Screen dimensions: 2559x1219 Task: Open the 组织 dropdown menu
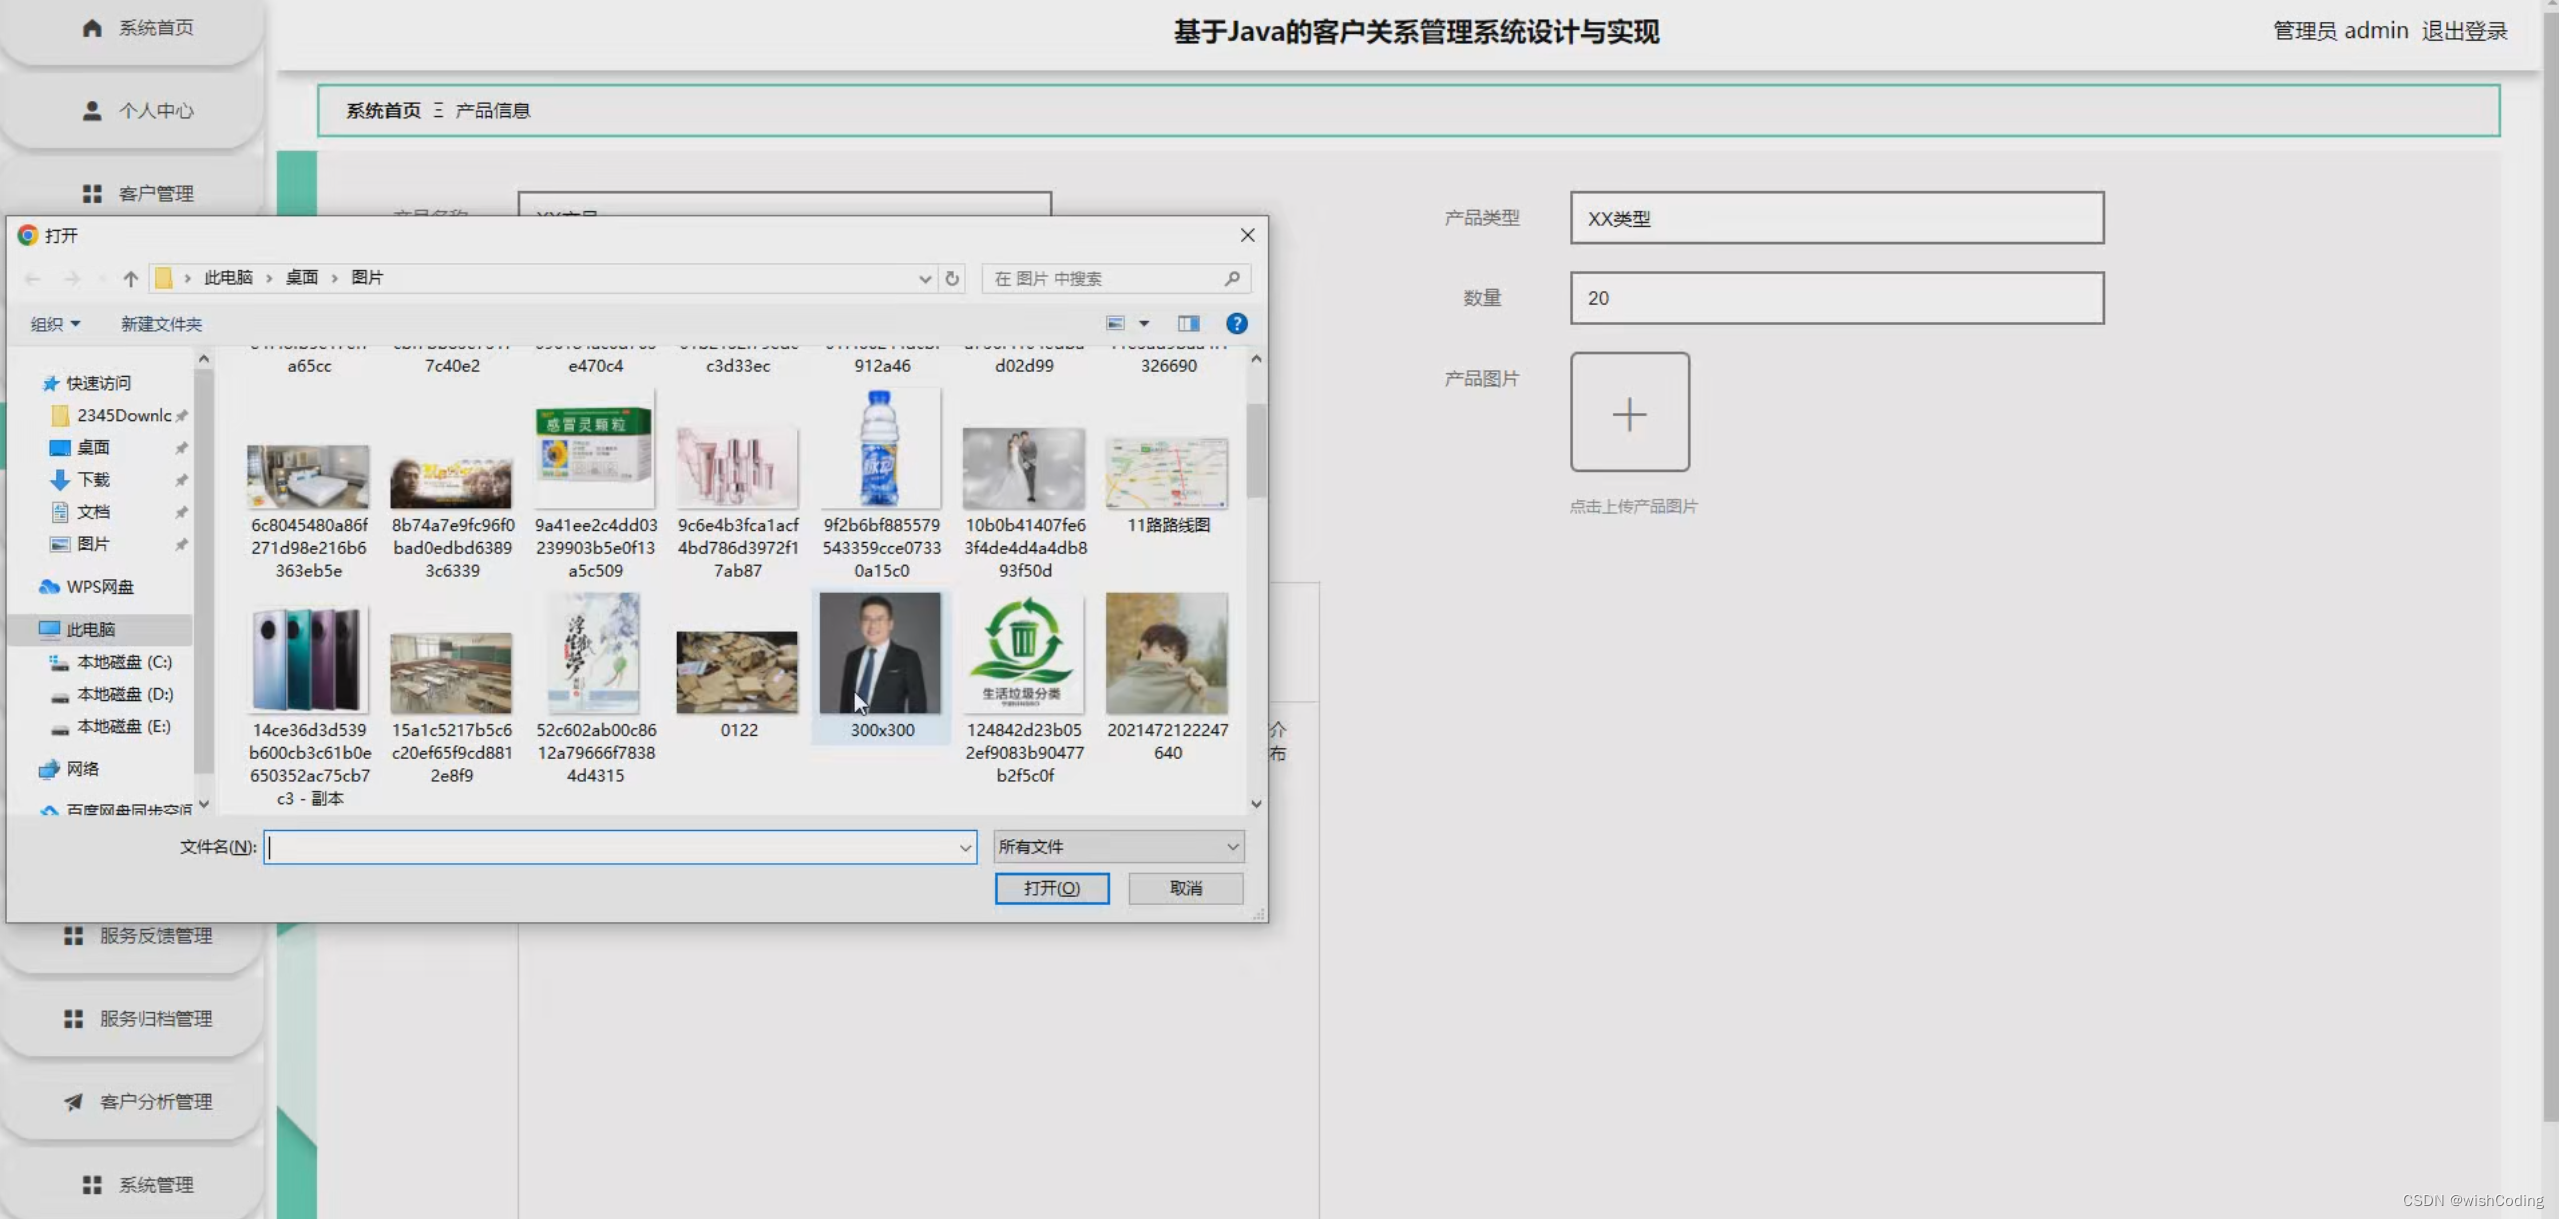55,324
